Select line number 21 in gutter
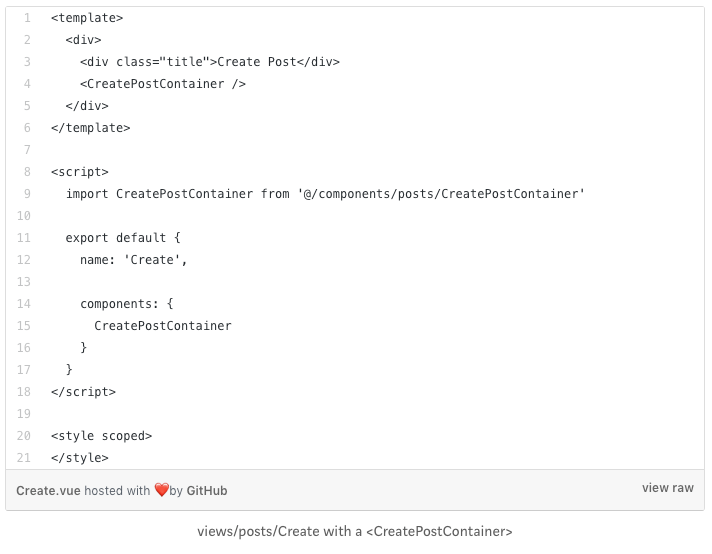712x554 pixels. point(24,458)
